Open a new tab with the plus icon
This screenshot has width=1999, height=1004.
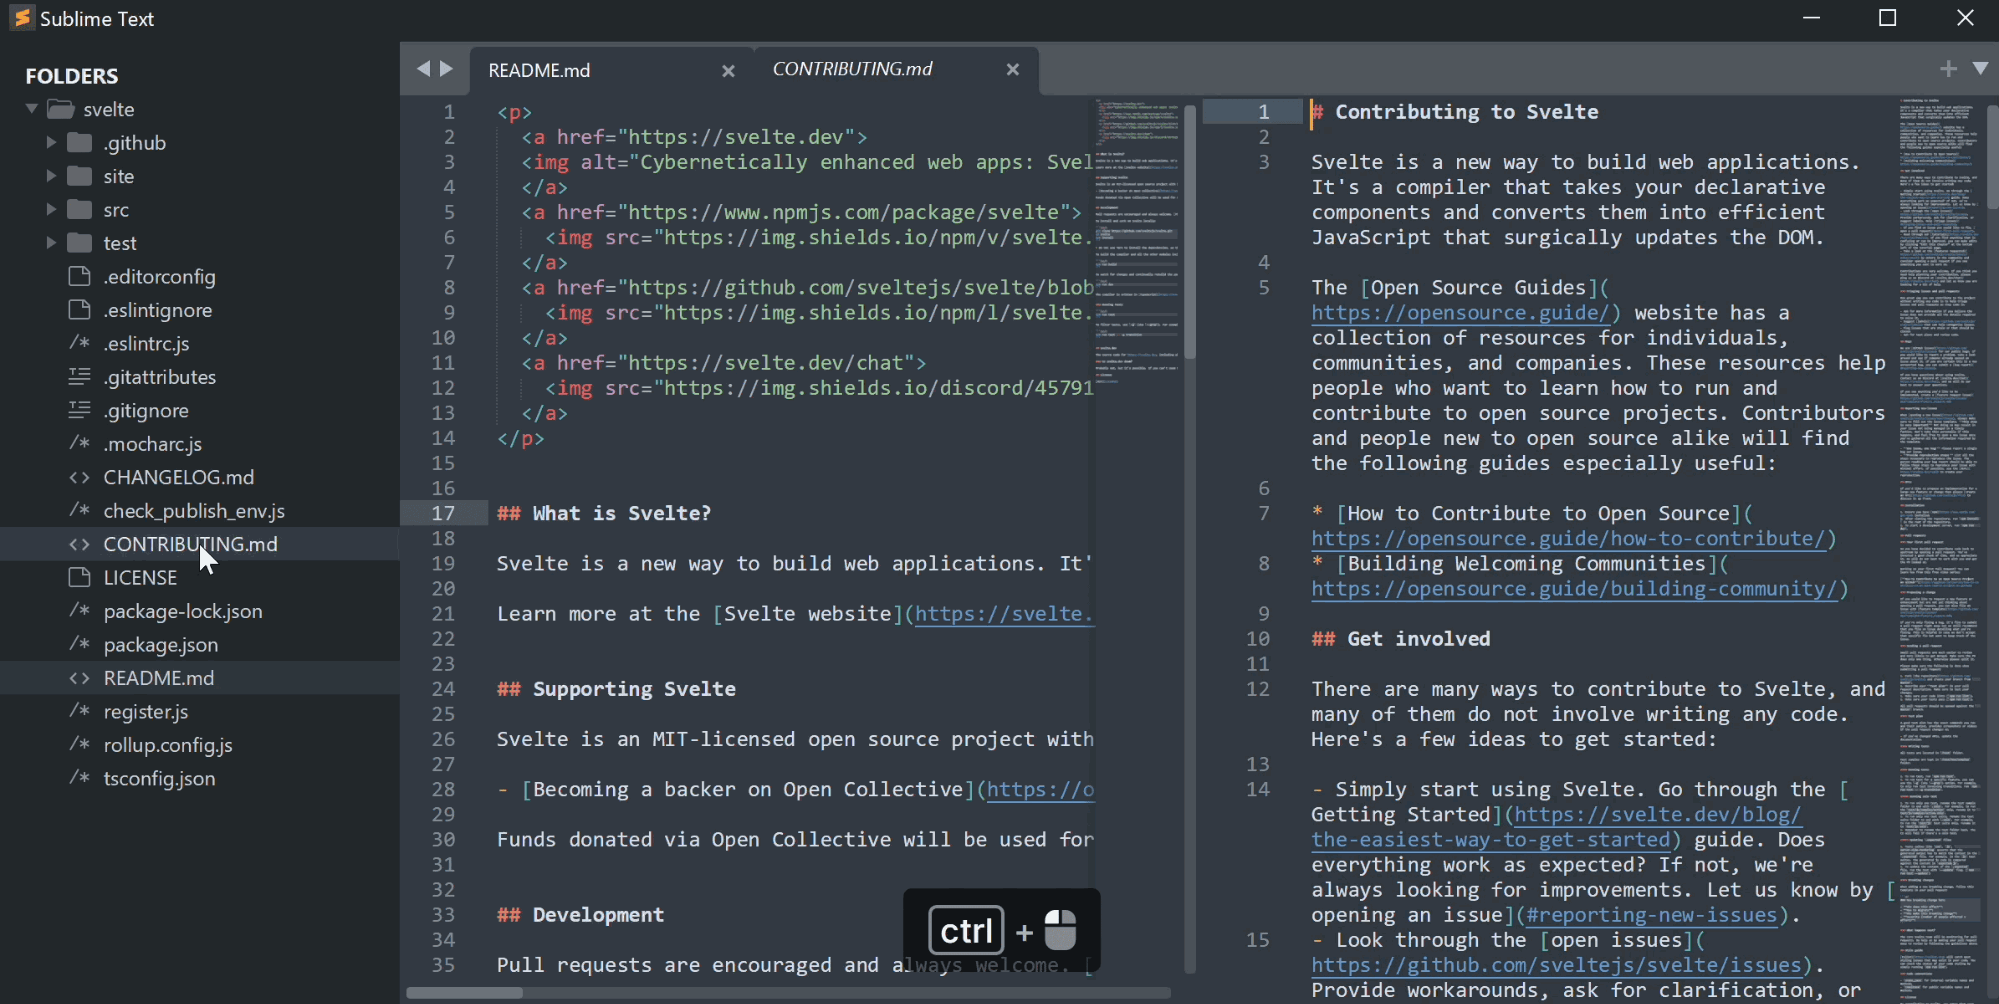(x=1949, y=68)
